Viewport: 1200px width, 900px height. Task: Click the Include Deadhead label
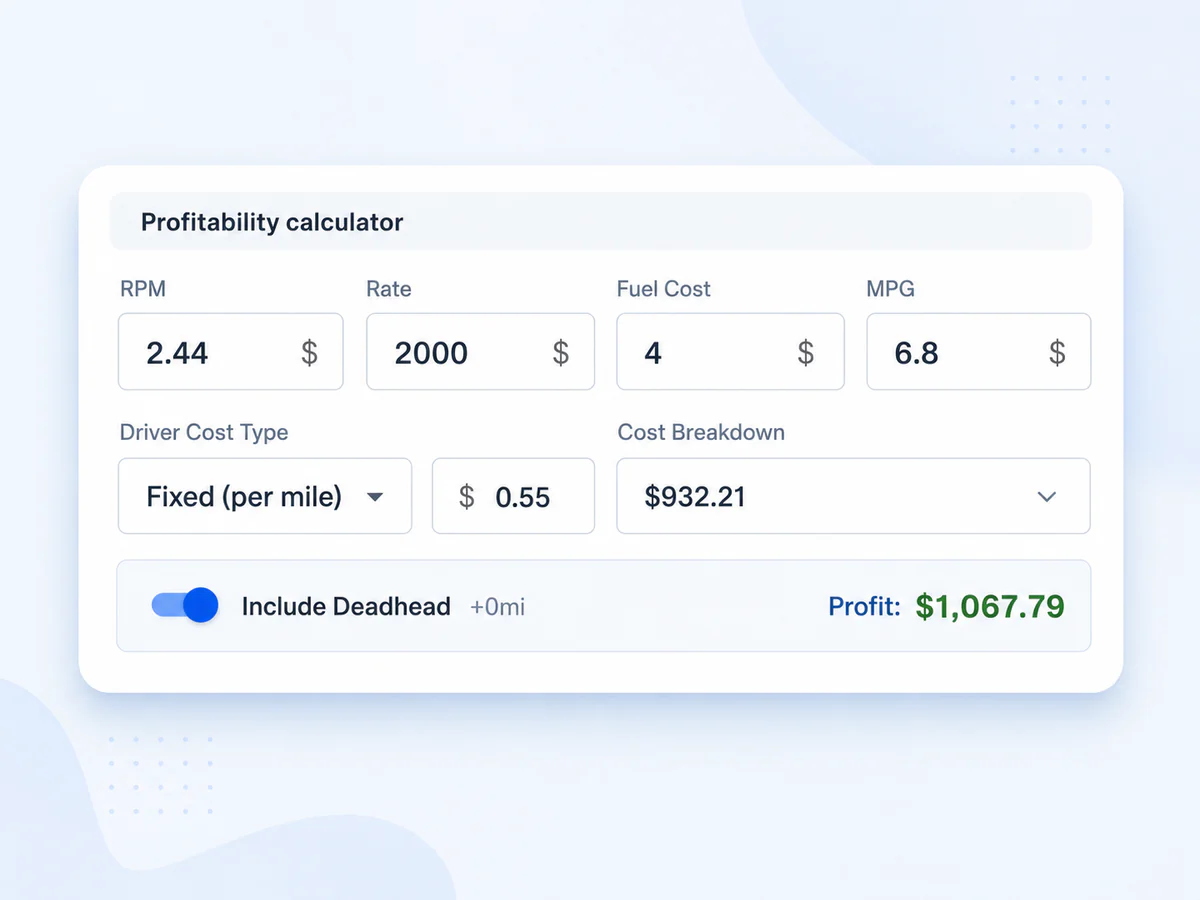tap(346, 606)
